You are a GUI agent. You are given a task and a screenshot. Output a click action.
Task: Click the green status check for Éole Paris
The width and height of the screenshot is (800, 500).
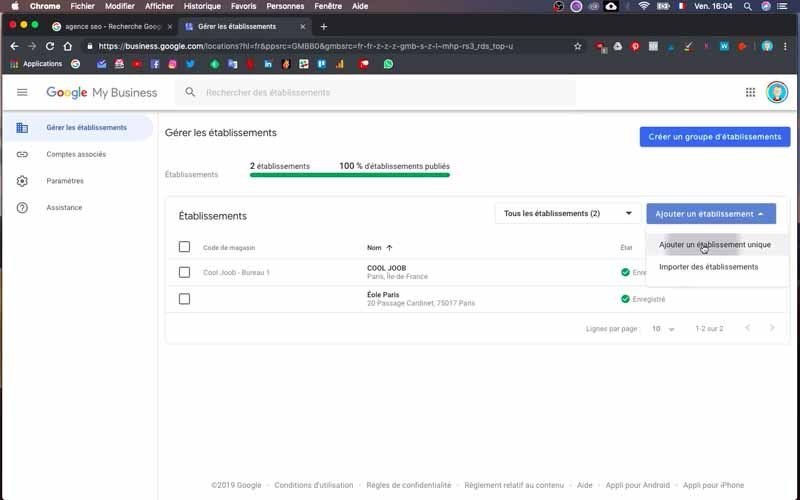[625, 299]
